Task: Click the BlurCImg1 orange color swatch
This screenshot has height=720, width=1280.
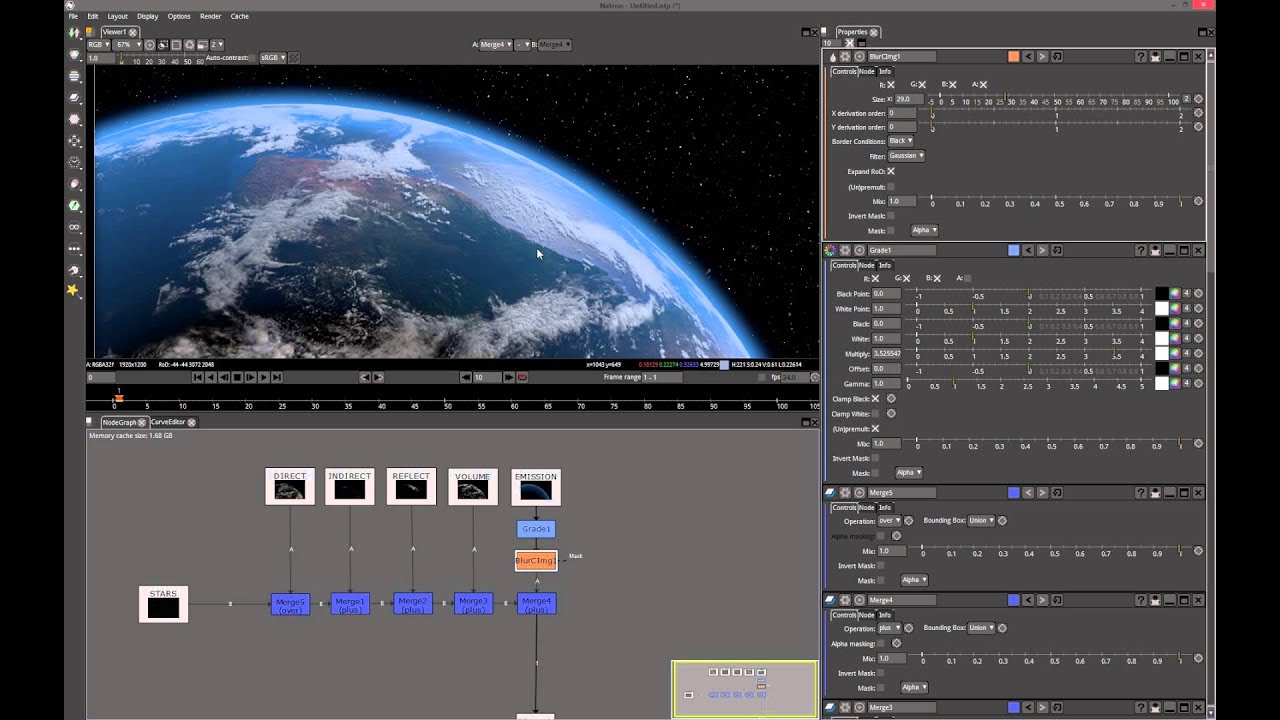Action: (1014, 57)
